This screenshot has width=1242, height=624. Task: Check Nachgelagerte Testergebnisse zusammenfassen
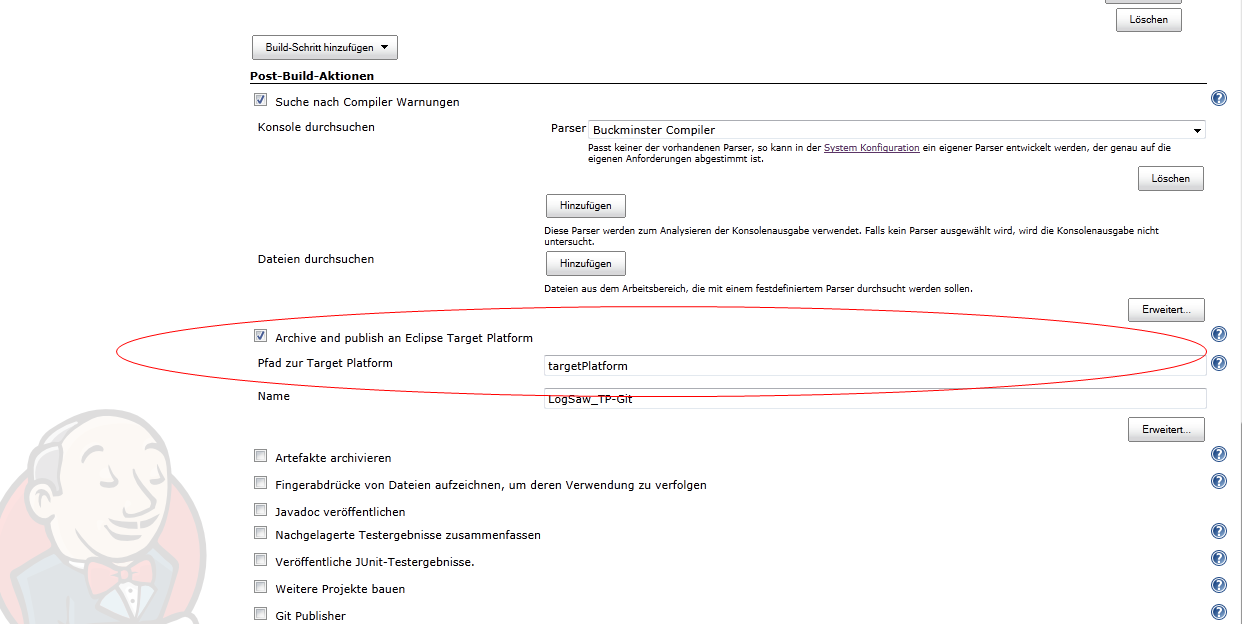click(261, 533)
